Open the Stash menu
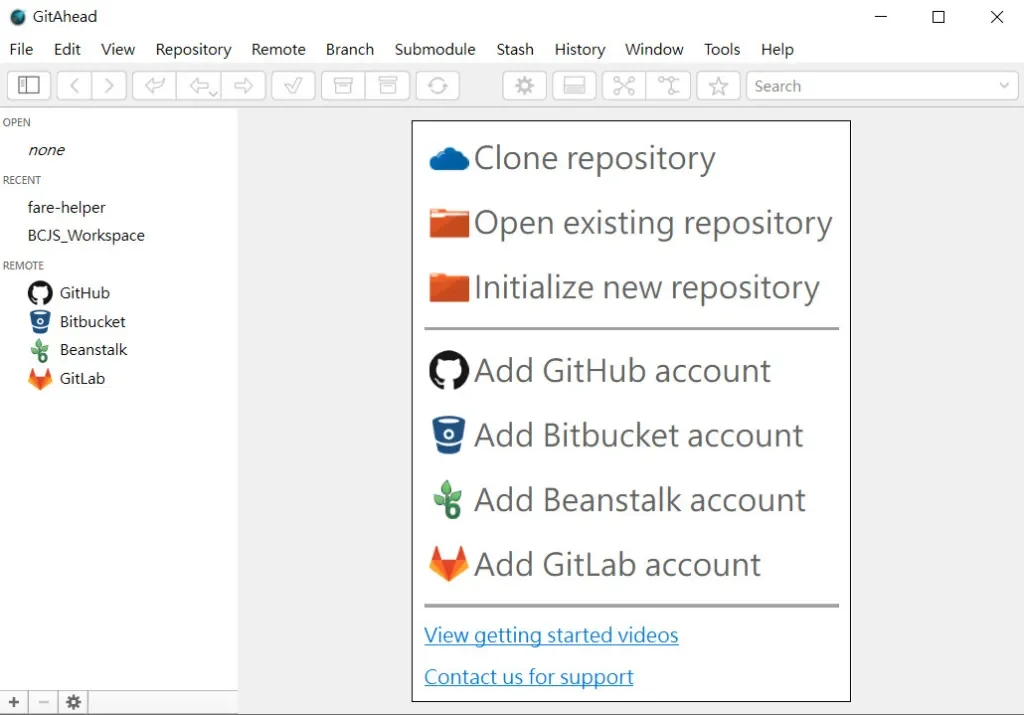Screen dimensions: 1024x715 pyautogui.click(x=515, y=50)
